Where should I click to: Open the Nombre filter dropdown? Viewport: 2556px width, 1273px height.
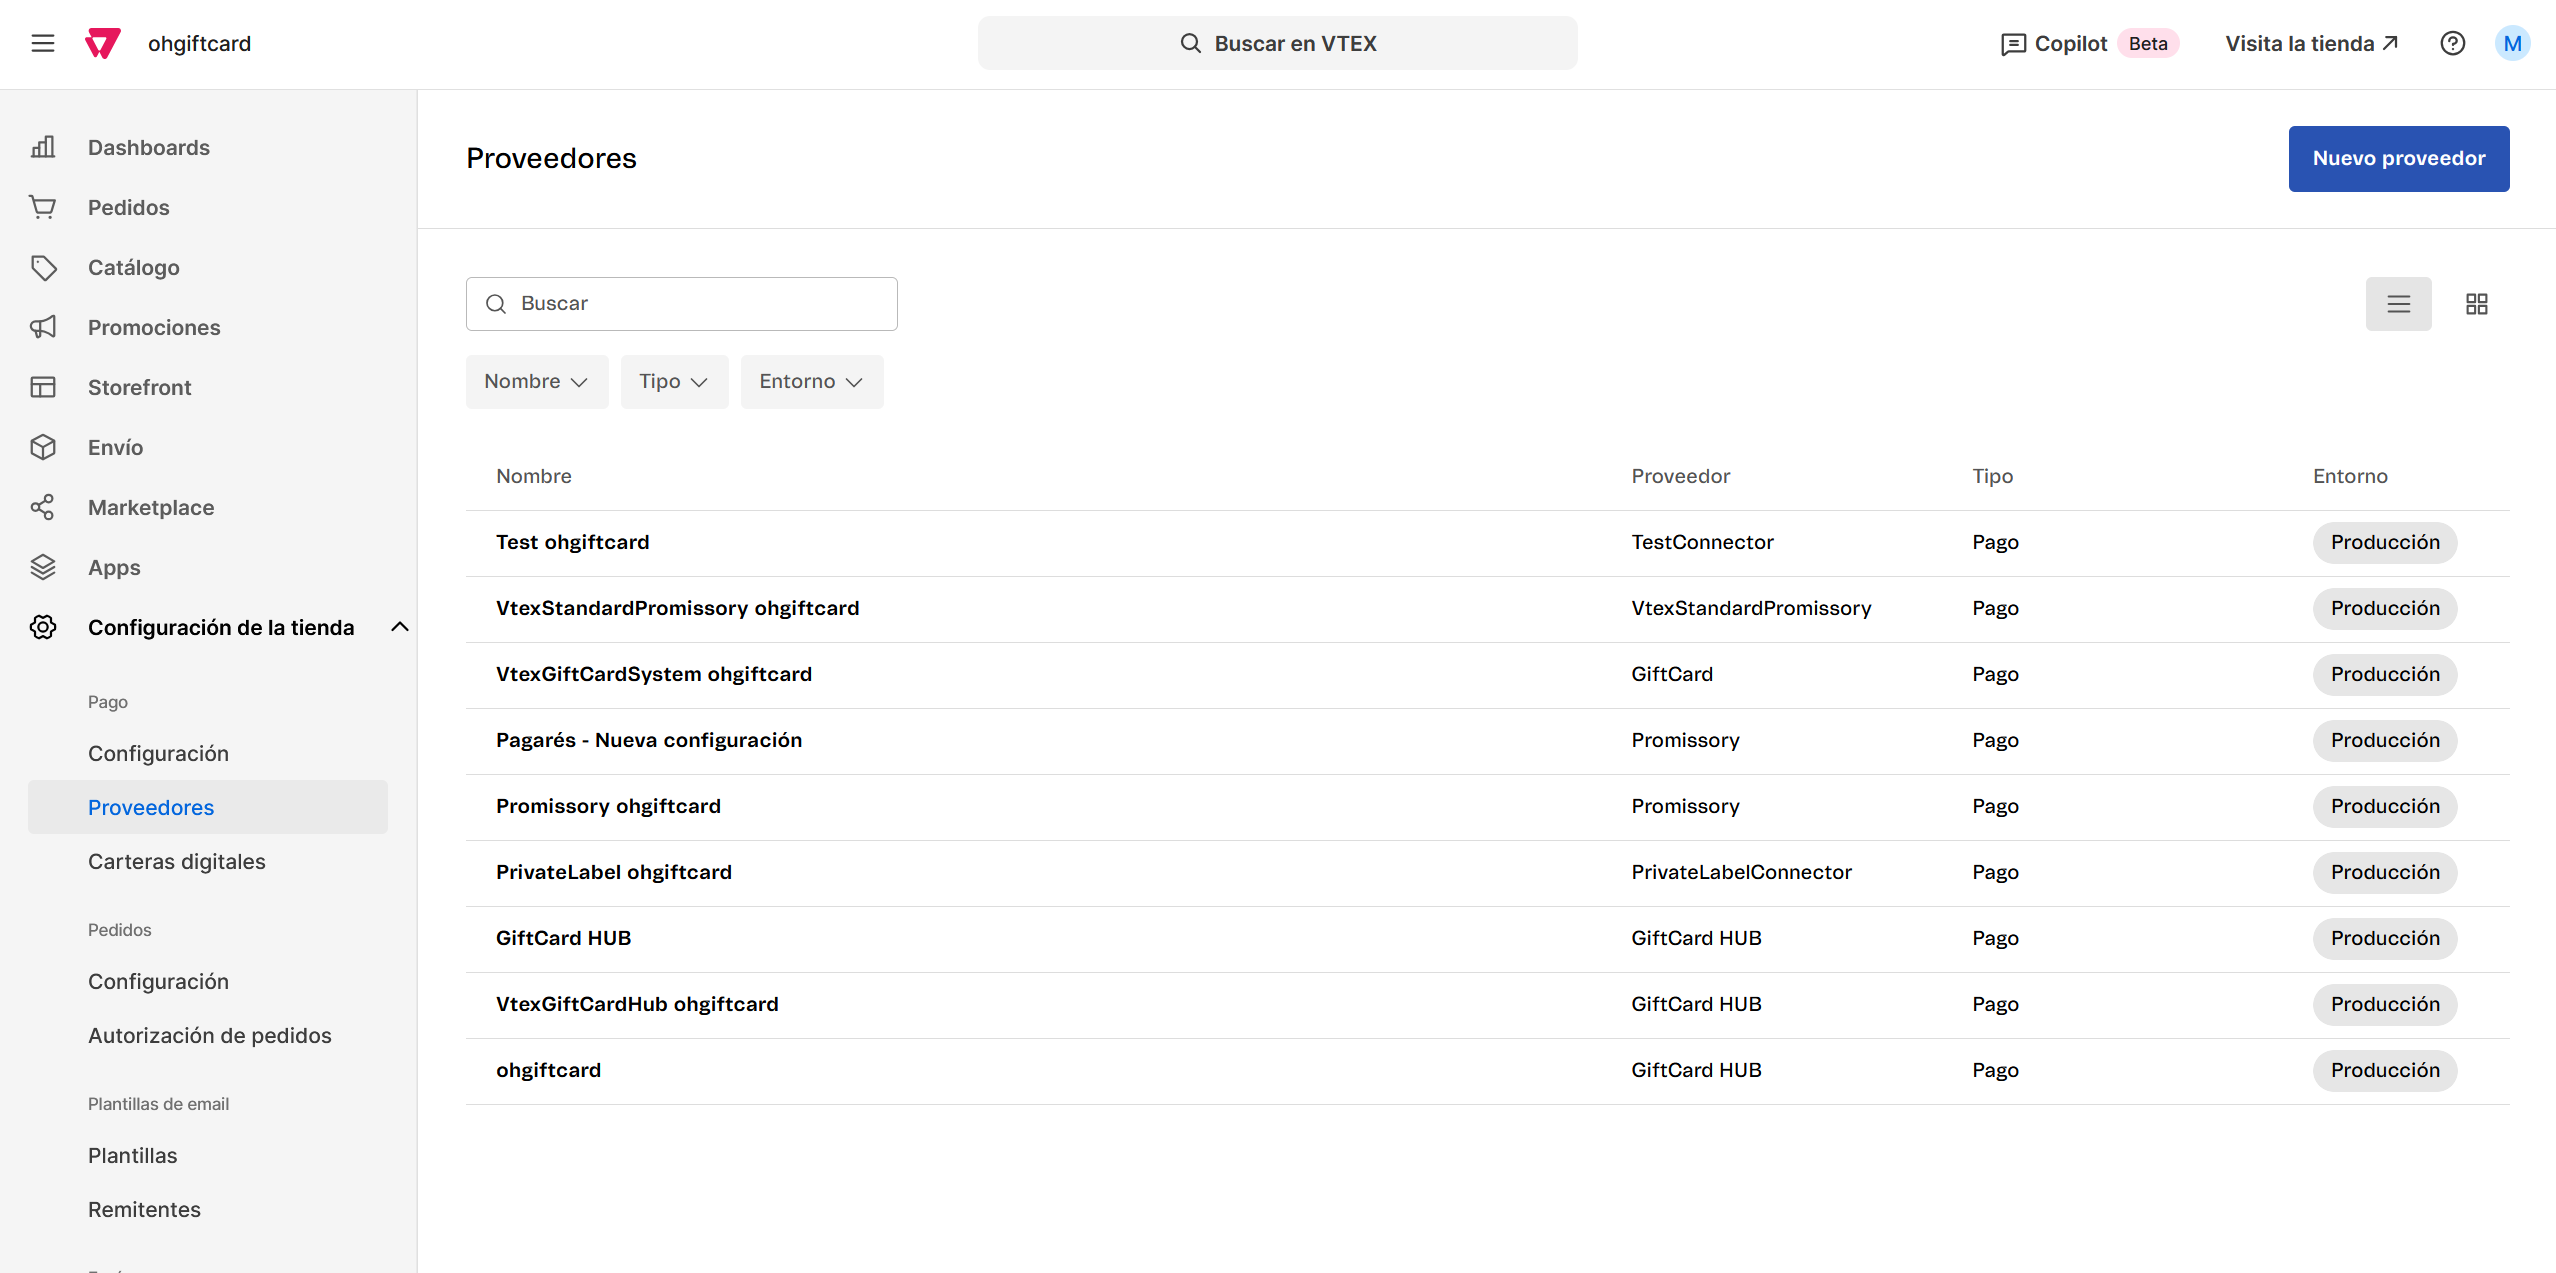click(536, 382)
